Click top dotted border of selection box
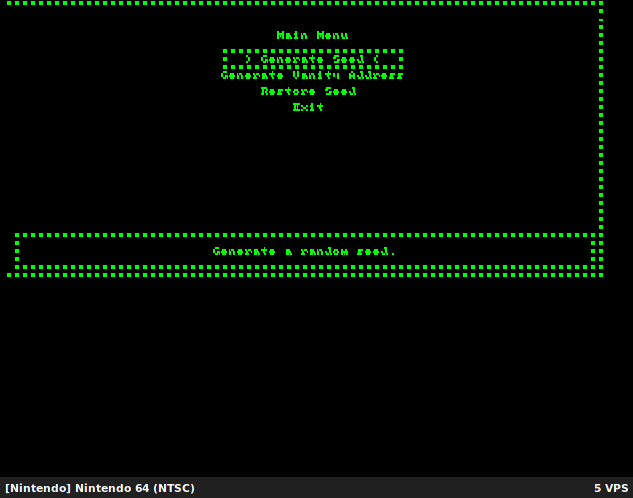 [x=312, y=50]
